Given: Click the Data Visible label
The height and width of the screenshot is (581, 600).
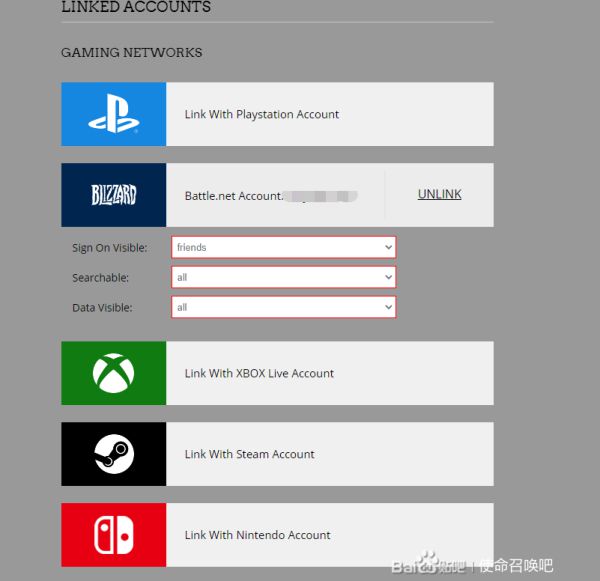Looking at the screenshot, I should [x=102, y=307].
